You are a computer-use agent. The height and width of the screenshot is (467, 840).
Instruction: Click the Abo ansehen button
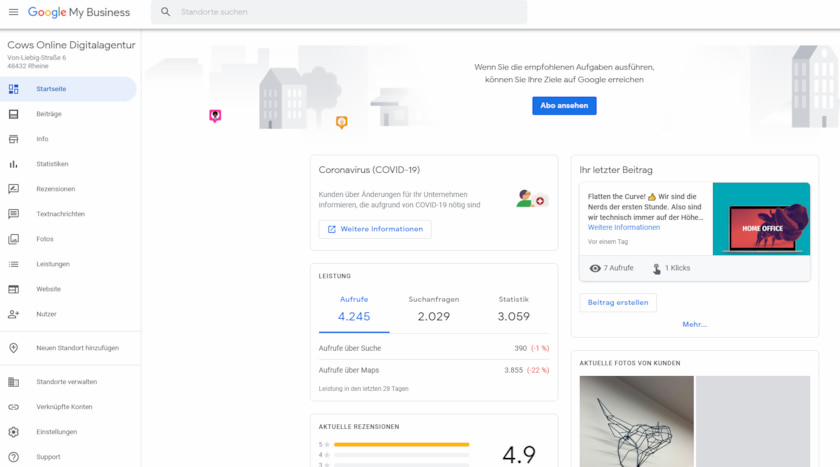(x=564, y=106)
